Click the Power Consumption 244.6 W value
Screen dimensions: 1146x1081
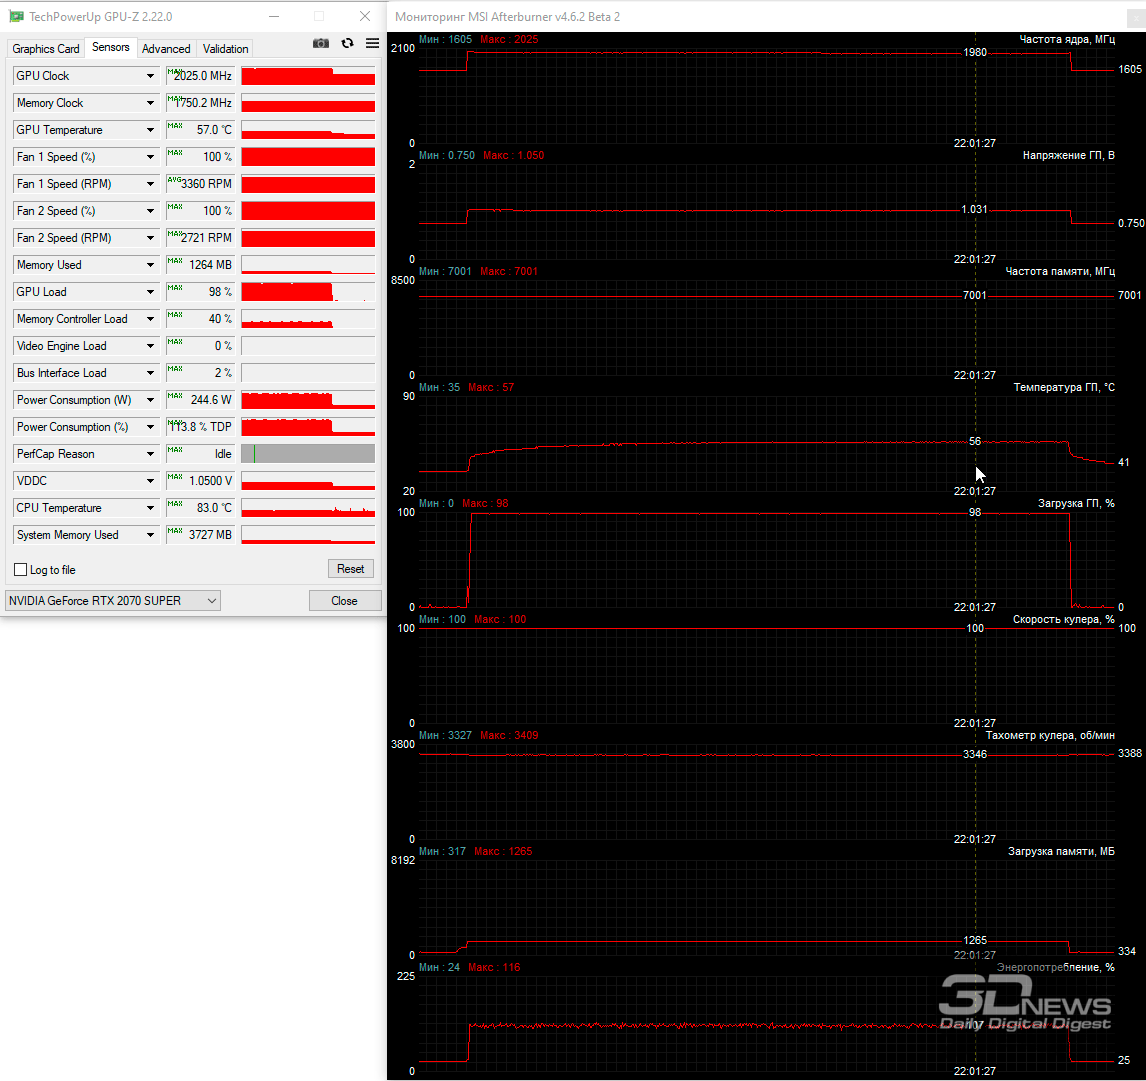tap(200, 401)
